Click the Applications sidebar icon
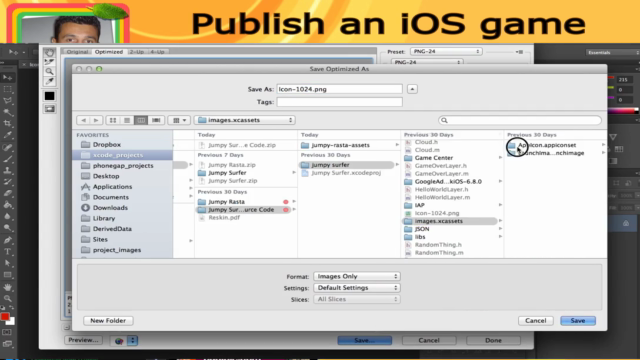 85,187
